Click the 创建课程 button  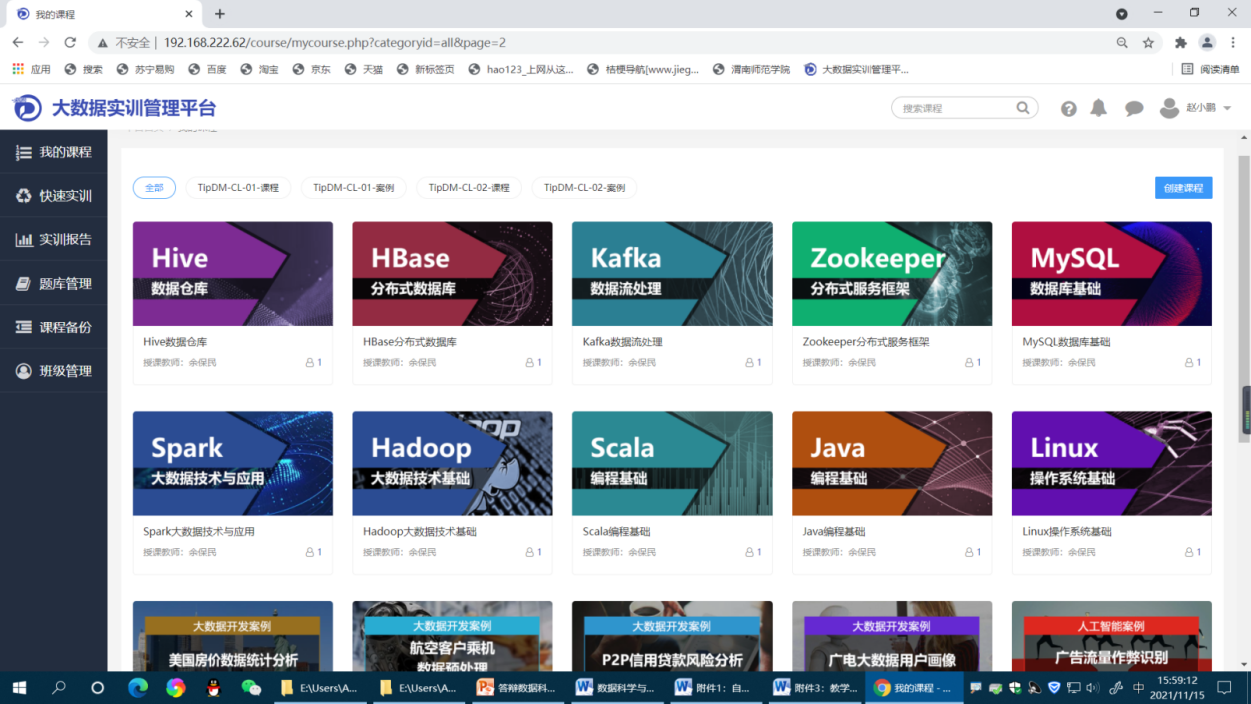[x=1183, y=188]
